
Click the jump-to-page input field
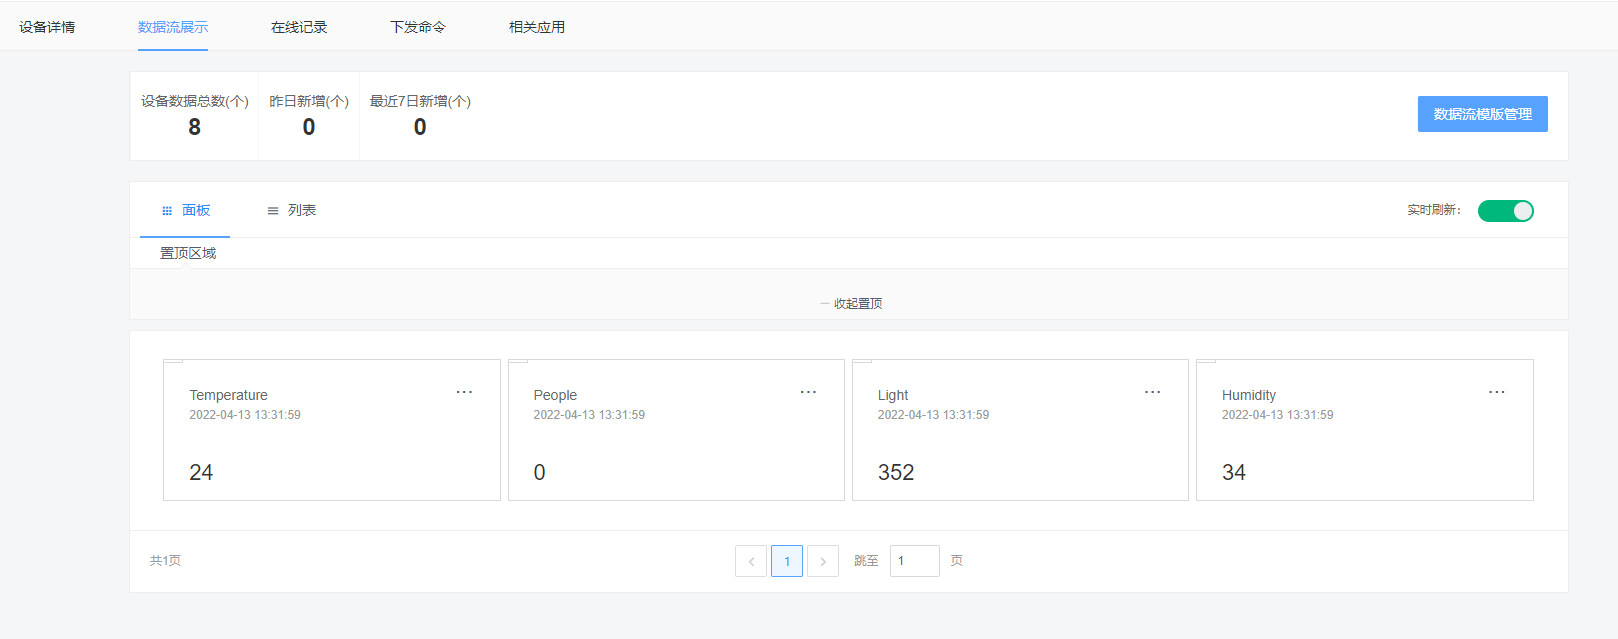tap(915, 561)
